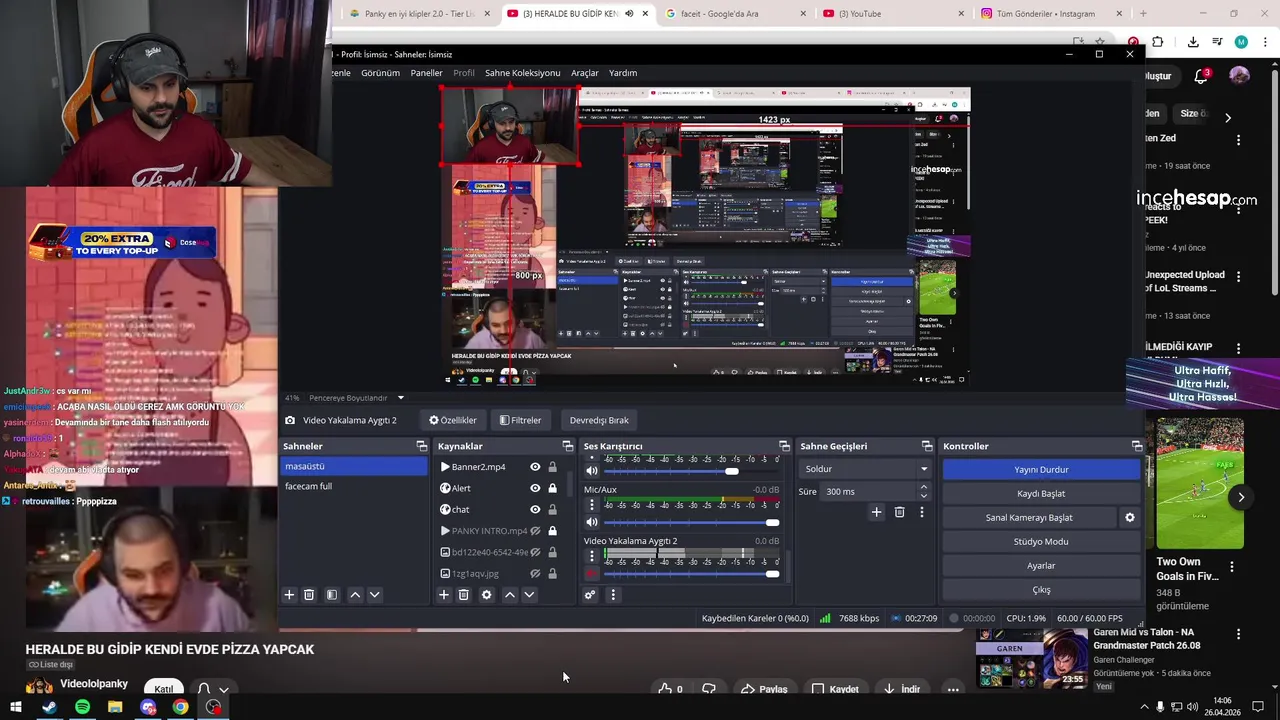Undock the Ses Karıştırıcı panel
The width and height of the screenshot is (1280, 720).
coord(784,446)
